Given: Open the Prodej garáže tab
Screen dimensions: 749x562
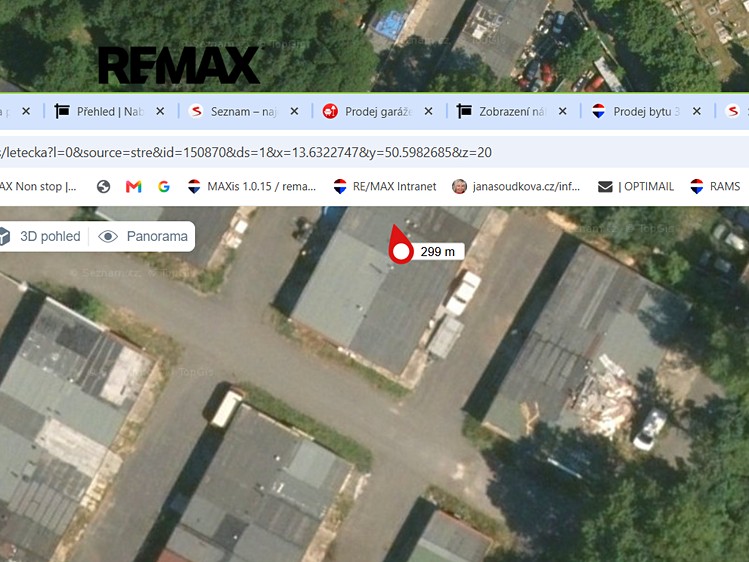Looking at the screenshot, I should (378, 111).
